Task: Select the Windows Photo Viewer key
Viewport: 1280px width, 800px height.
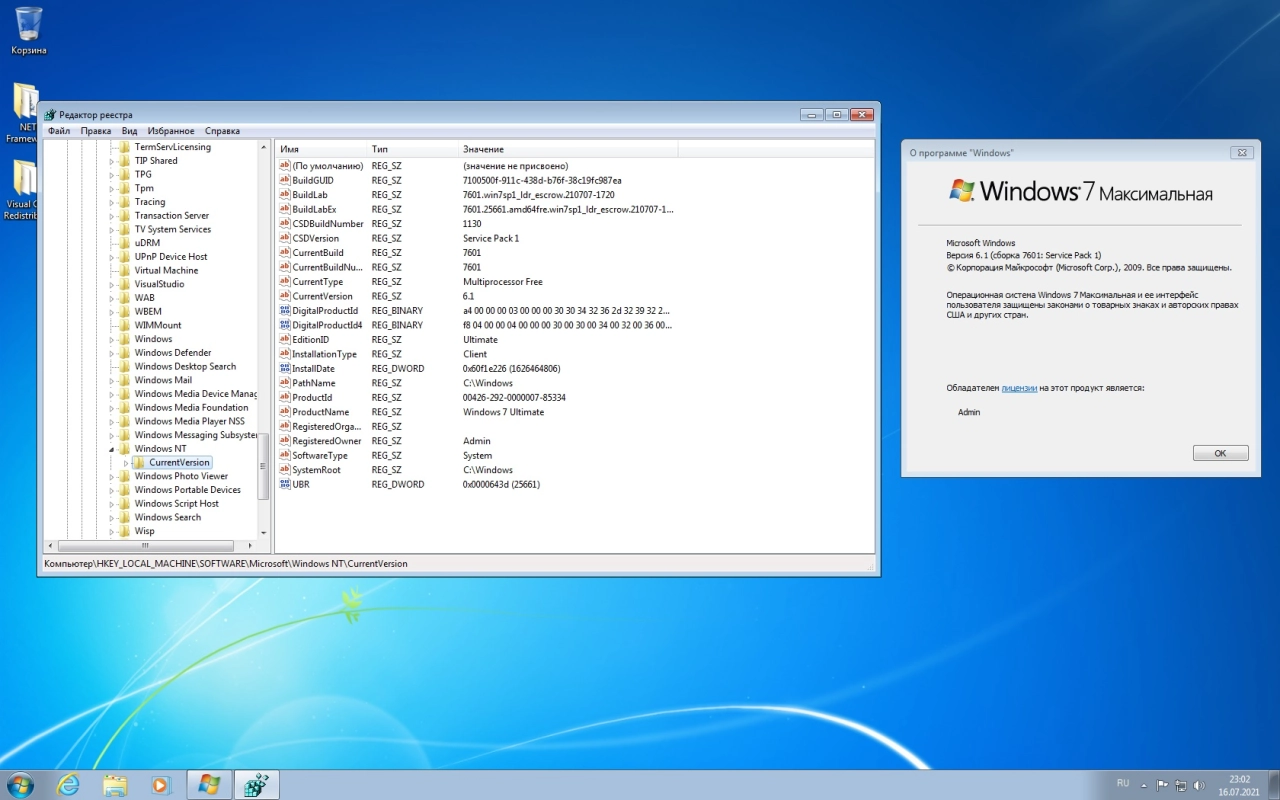Action: (181, 476)
